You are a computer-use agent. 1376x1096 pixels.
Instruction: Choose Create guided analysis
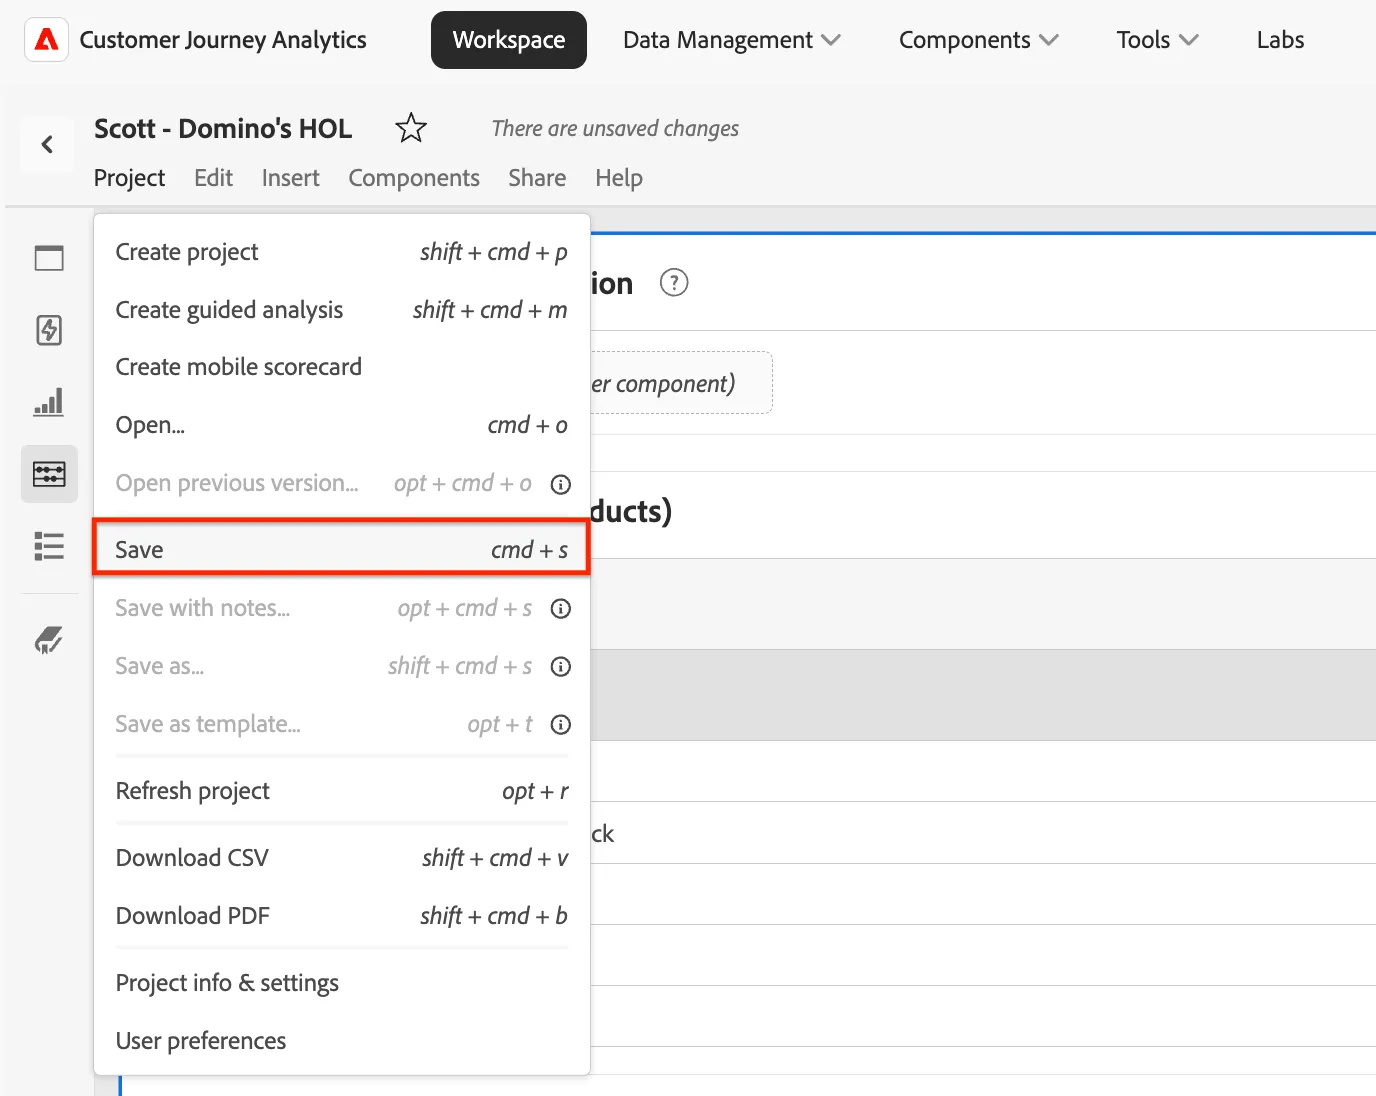pos(342,310)
